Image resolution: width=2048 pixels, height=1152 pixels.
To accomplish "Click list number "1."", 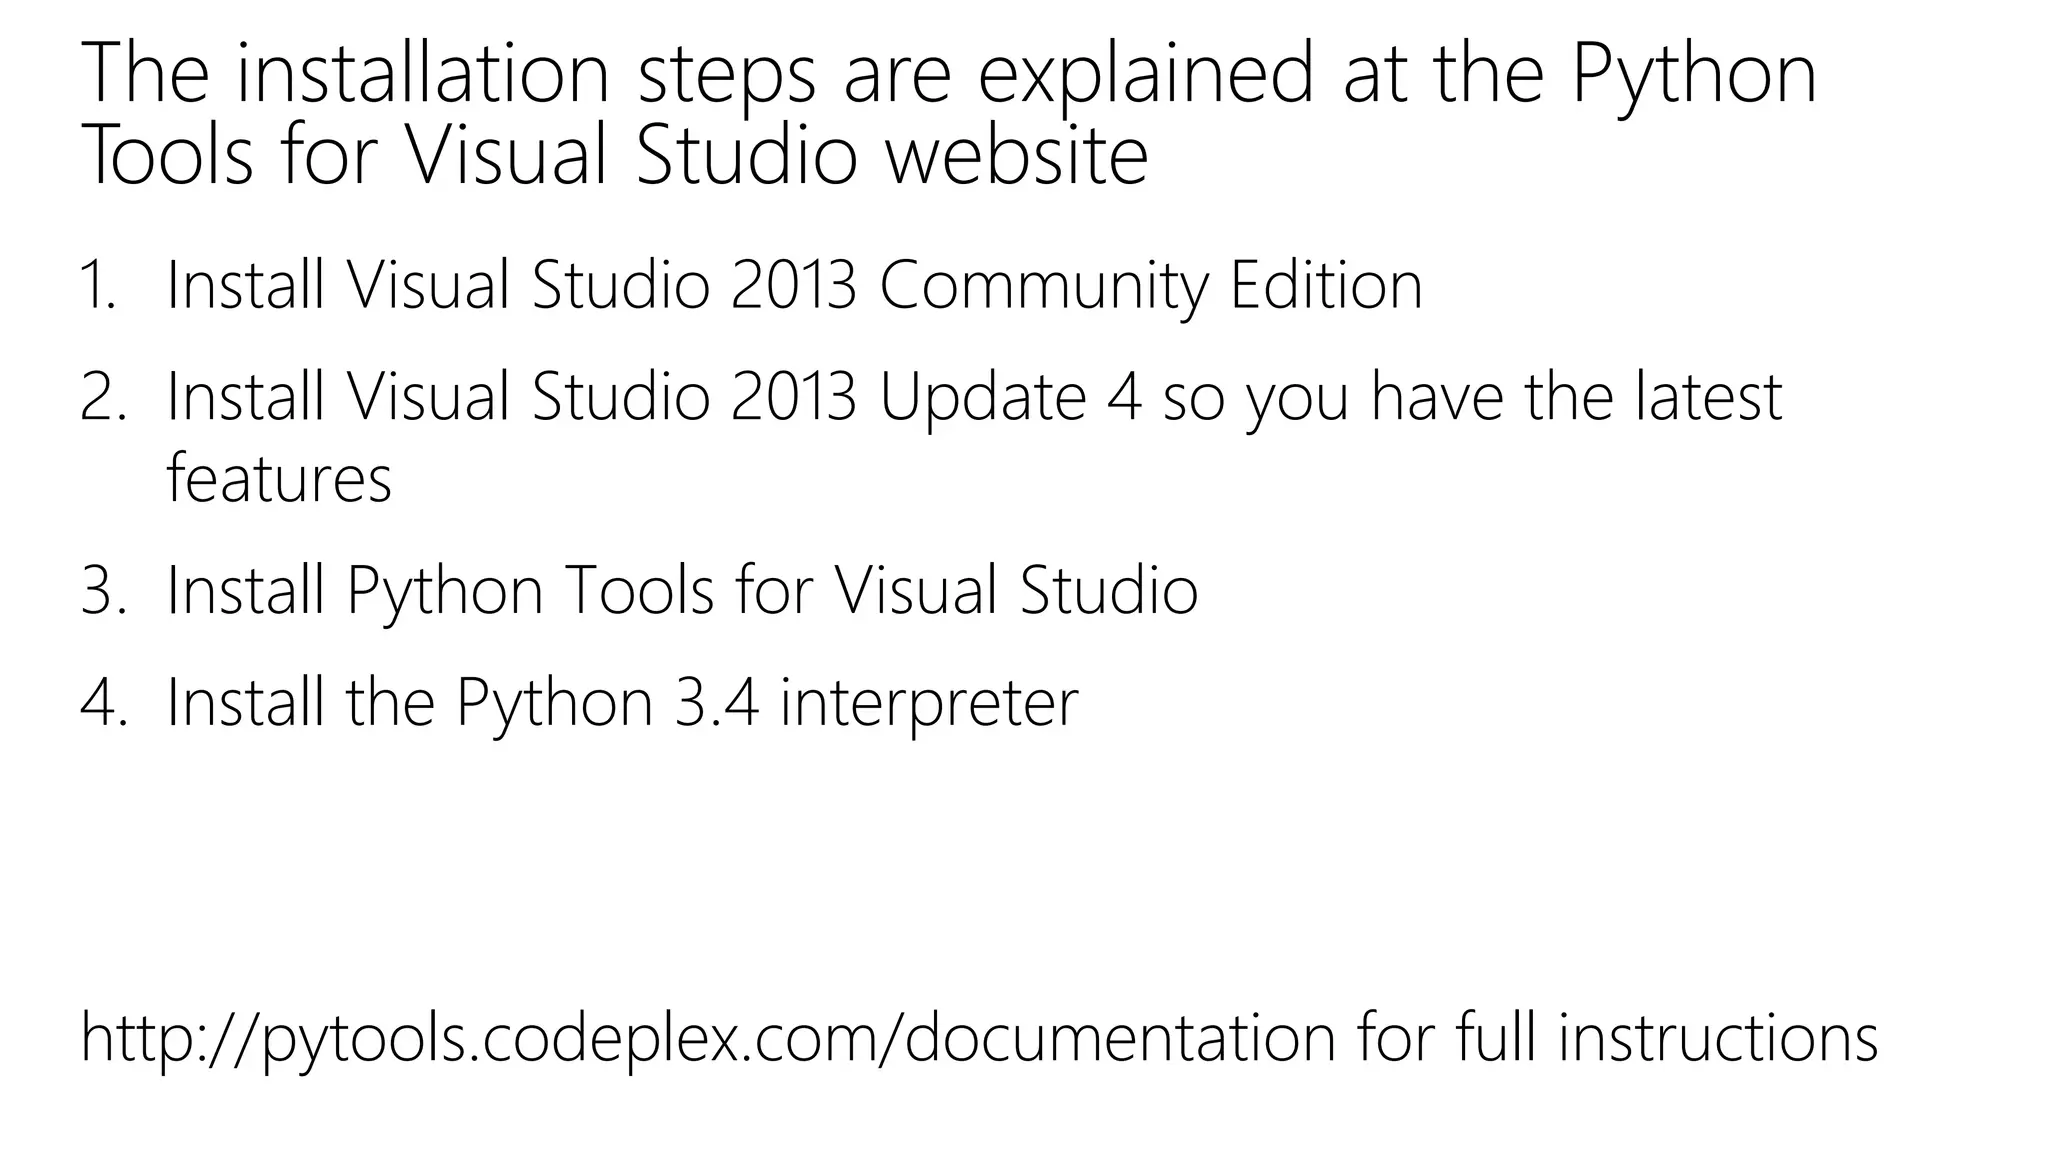I will click(x=98, y=286).
